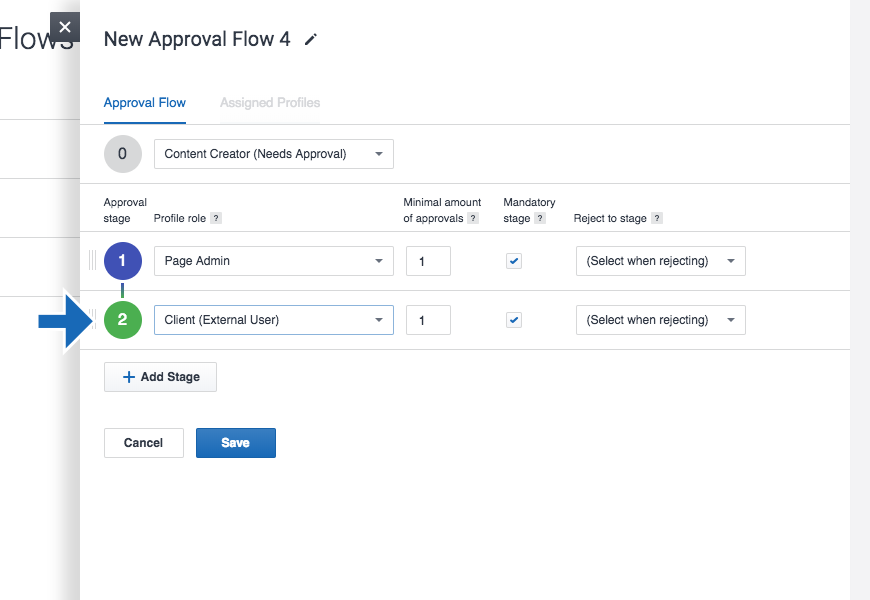This screenshot has height=600, width=870.
Task: Open stage 1's Select when rejecting dropdown
Action: (x=660, y=260)
